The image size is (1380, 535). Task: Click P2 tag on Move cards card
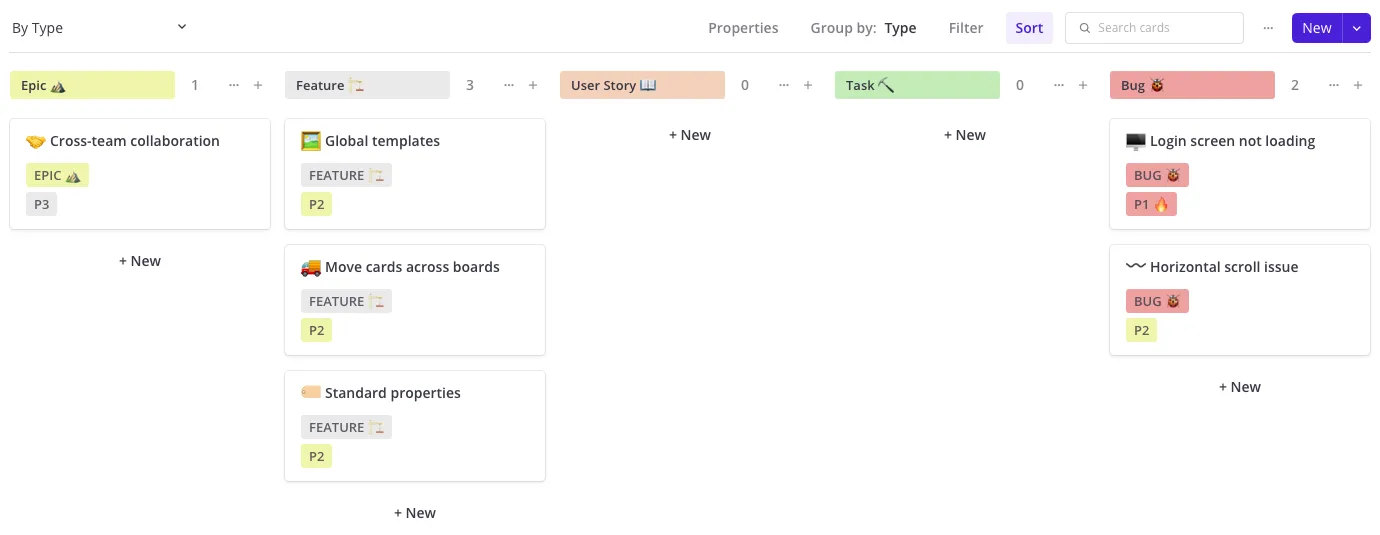[x=316, y=330]
